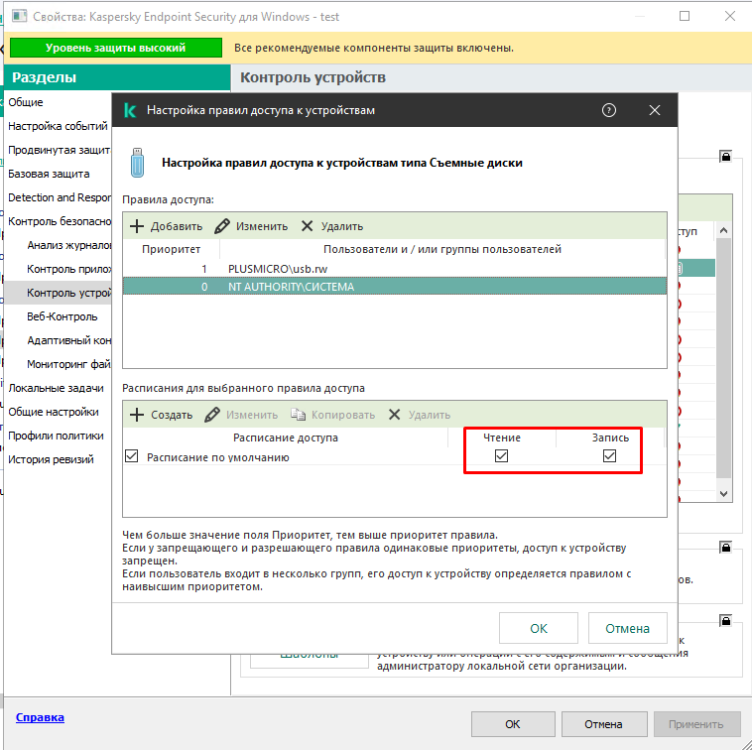Click the scroll down arrow of device list

724,494
